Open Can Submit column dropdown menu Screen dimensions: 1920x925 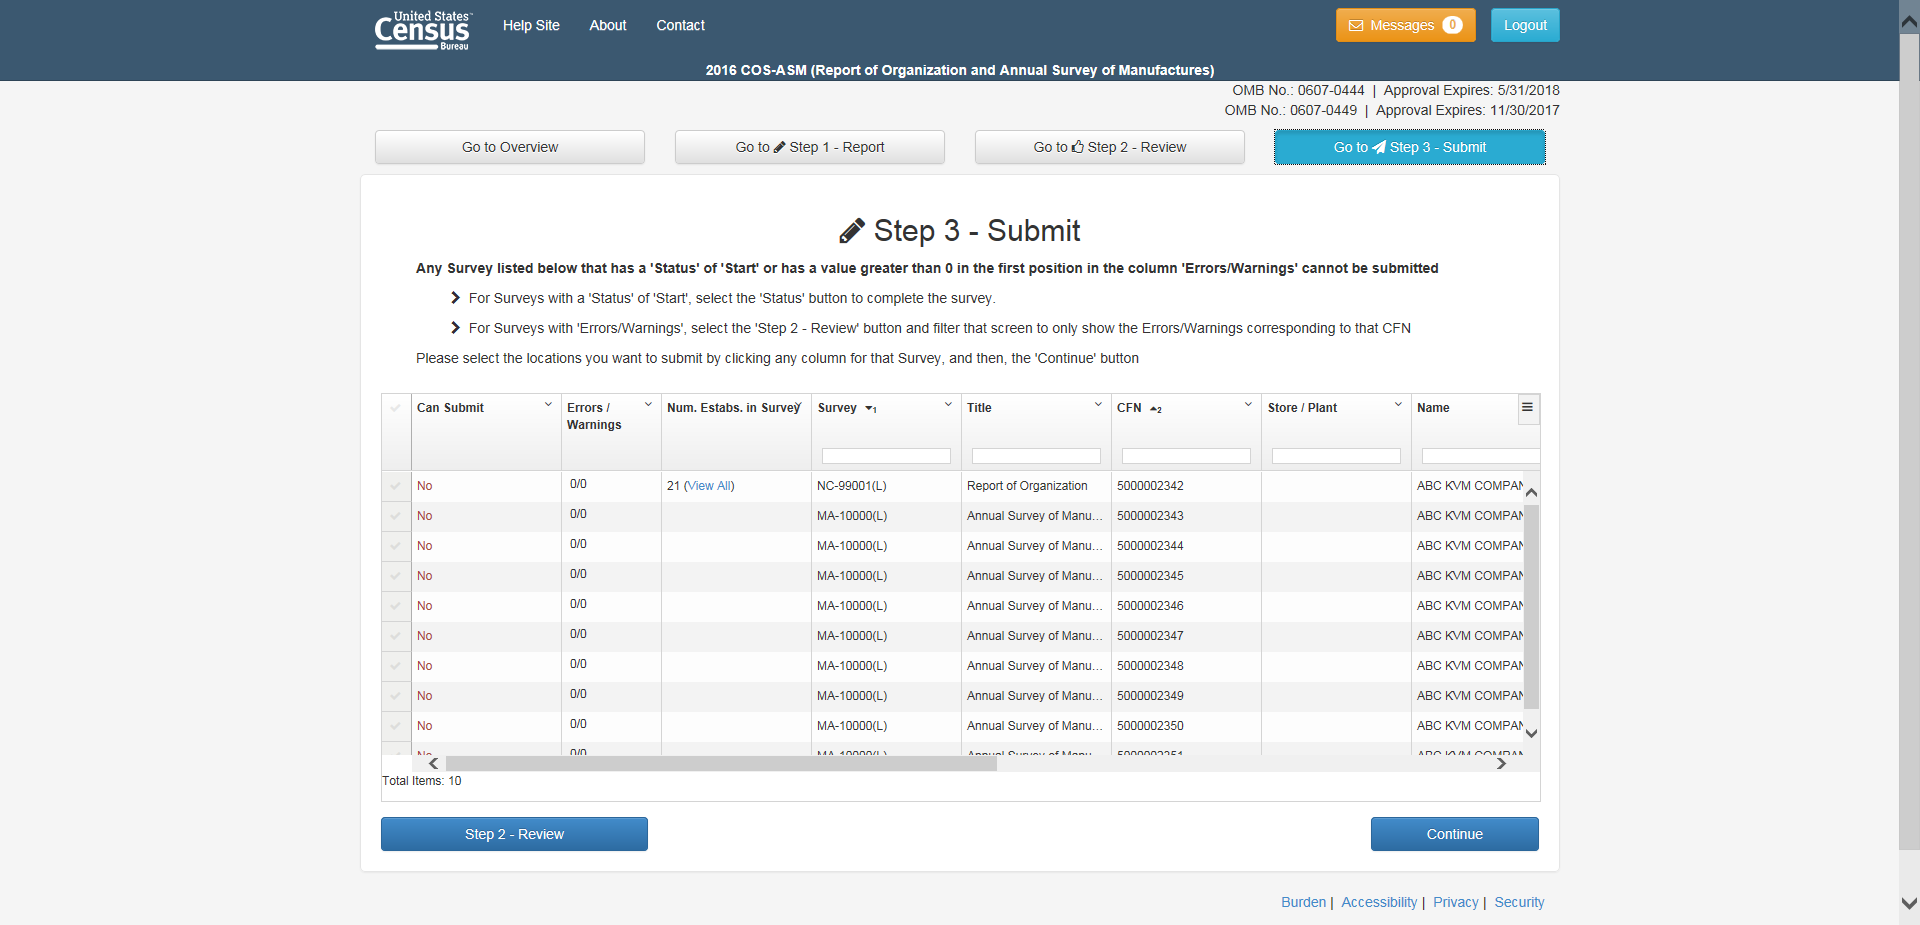[x=548, y=405]
